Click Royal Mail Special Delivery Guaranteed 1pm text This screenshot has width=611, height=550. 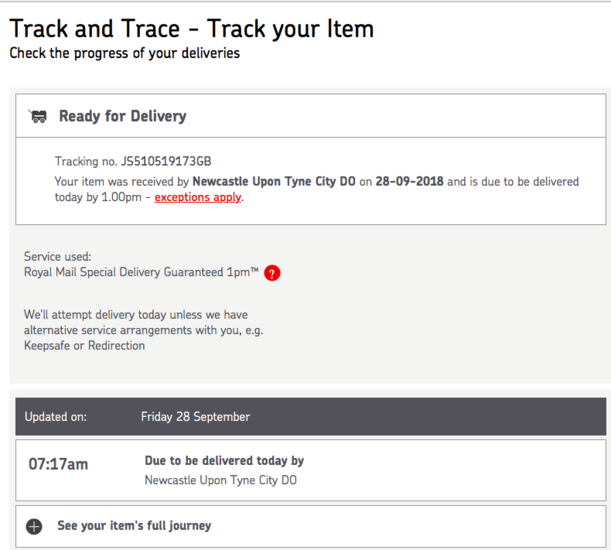141,272
